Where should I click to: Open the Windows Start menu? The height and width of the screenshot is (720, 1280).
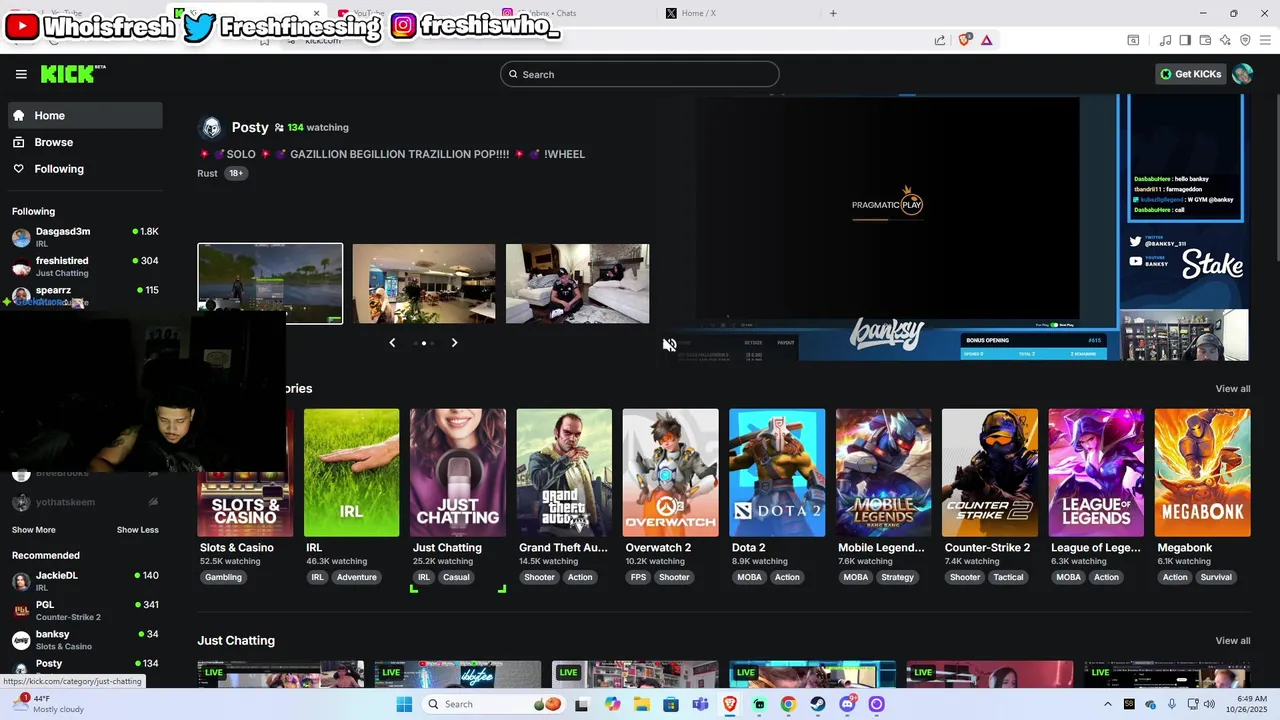(x=404, y=704)
